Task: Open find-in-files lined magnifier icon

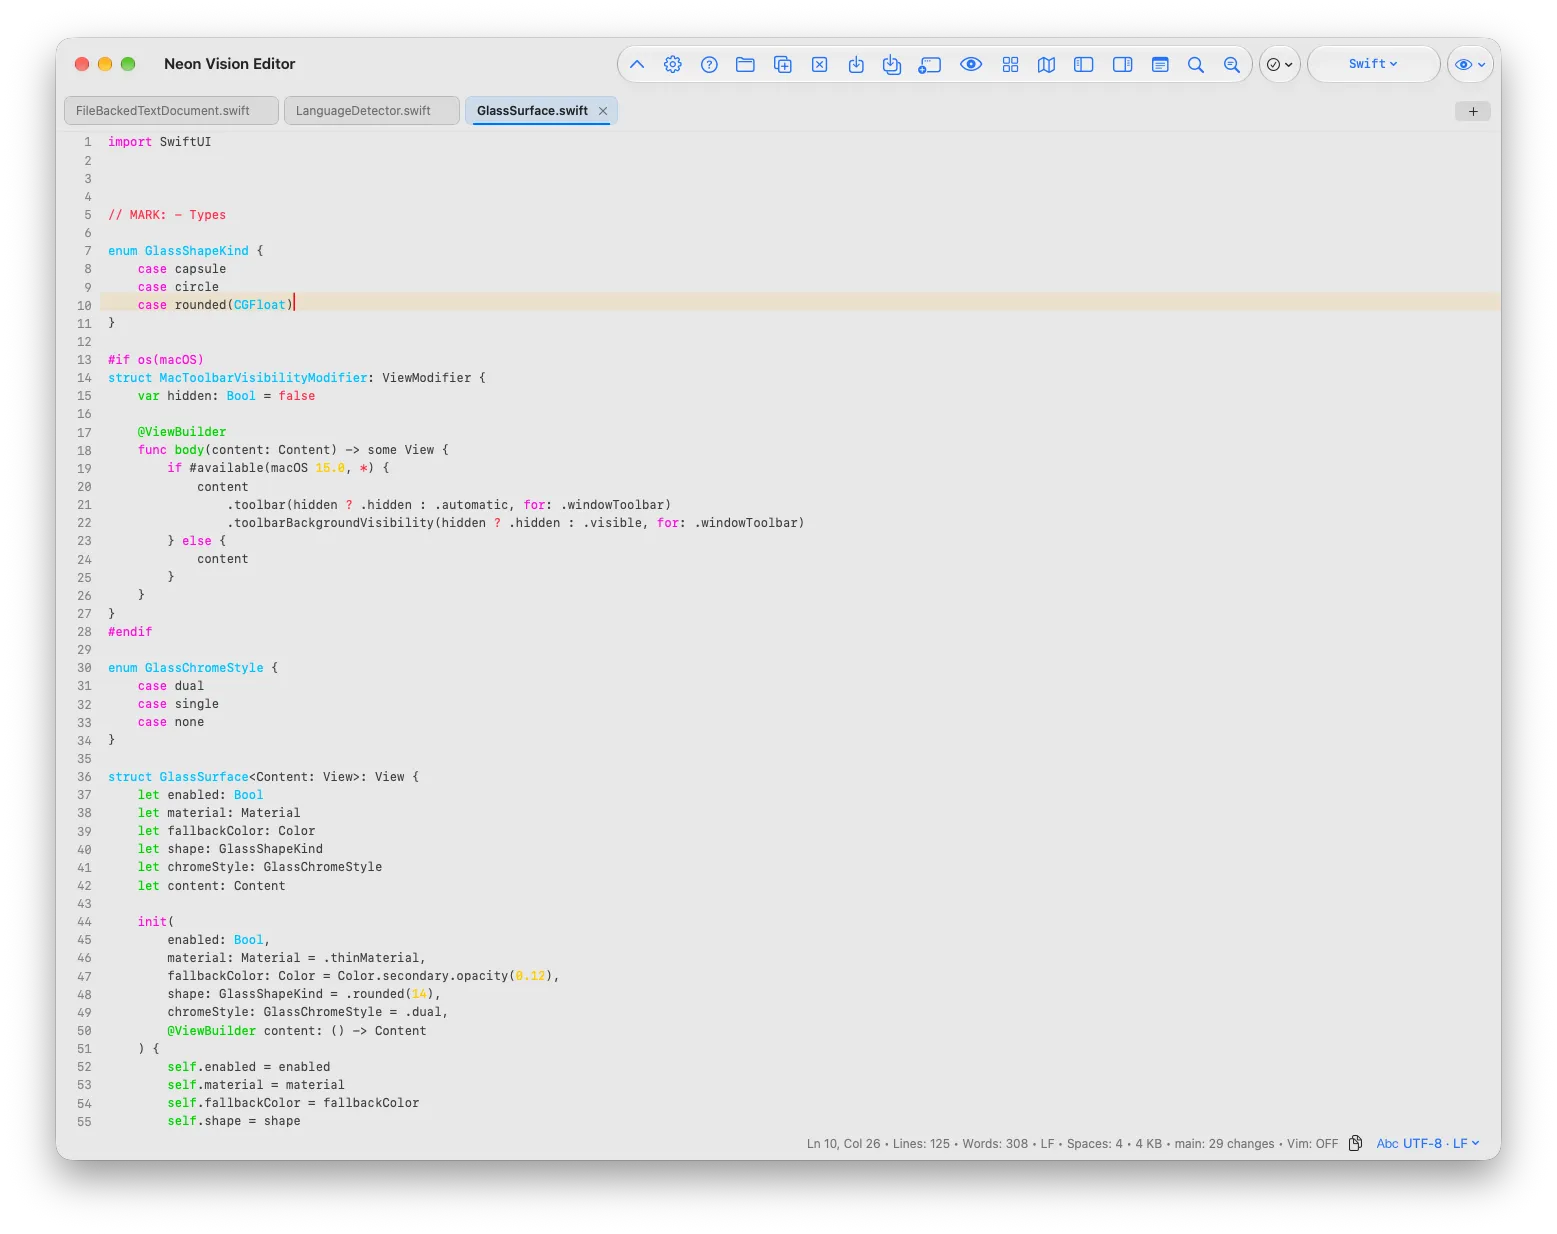Action: click(x=1232, y=64)
